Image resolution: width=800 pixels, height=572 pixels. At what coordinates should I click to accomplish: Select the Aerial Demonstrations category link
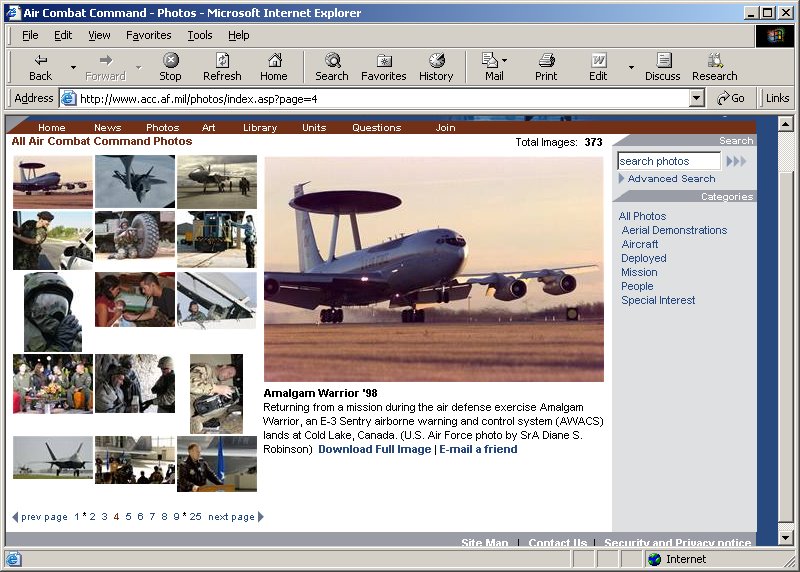(674, 230)
